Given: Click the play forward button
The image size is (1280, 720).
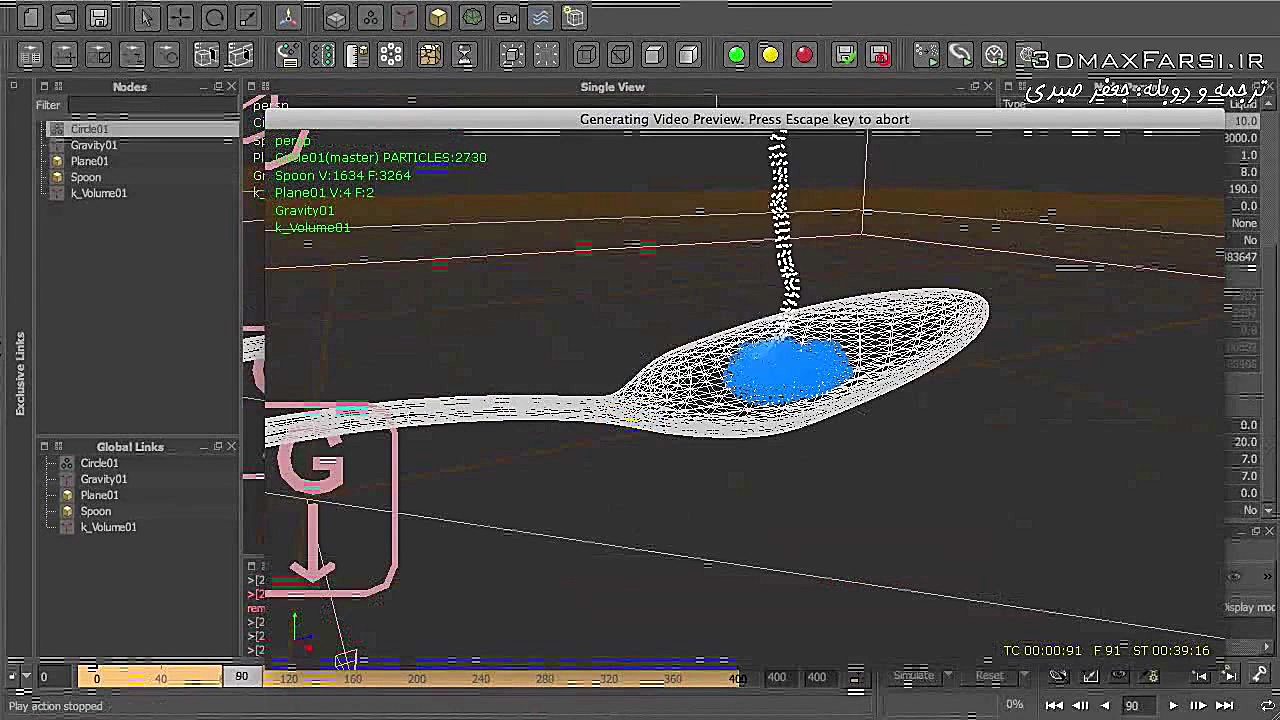Looking at the screenshot, I should click(1173, 705).
